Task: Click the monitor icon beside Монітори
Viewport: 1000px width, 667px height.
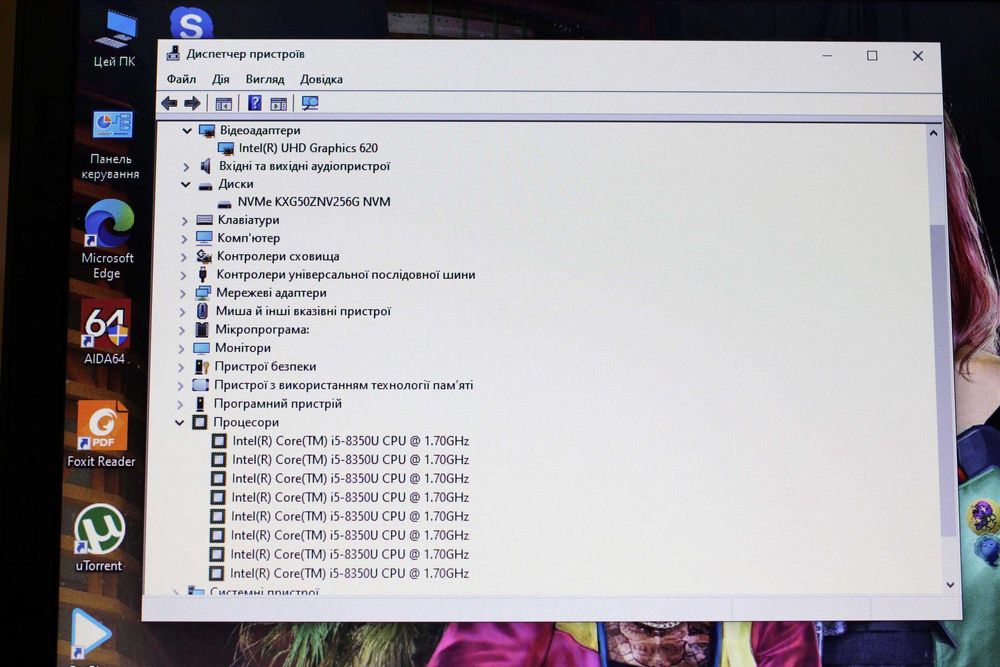Action: [x=201, y=348]
